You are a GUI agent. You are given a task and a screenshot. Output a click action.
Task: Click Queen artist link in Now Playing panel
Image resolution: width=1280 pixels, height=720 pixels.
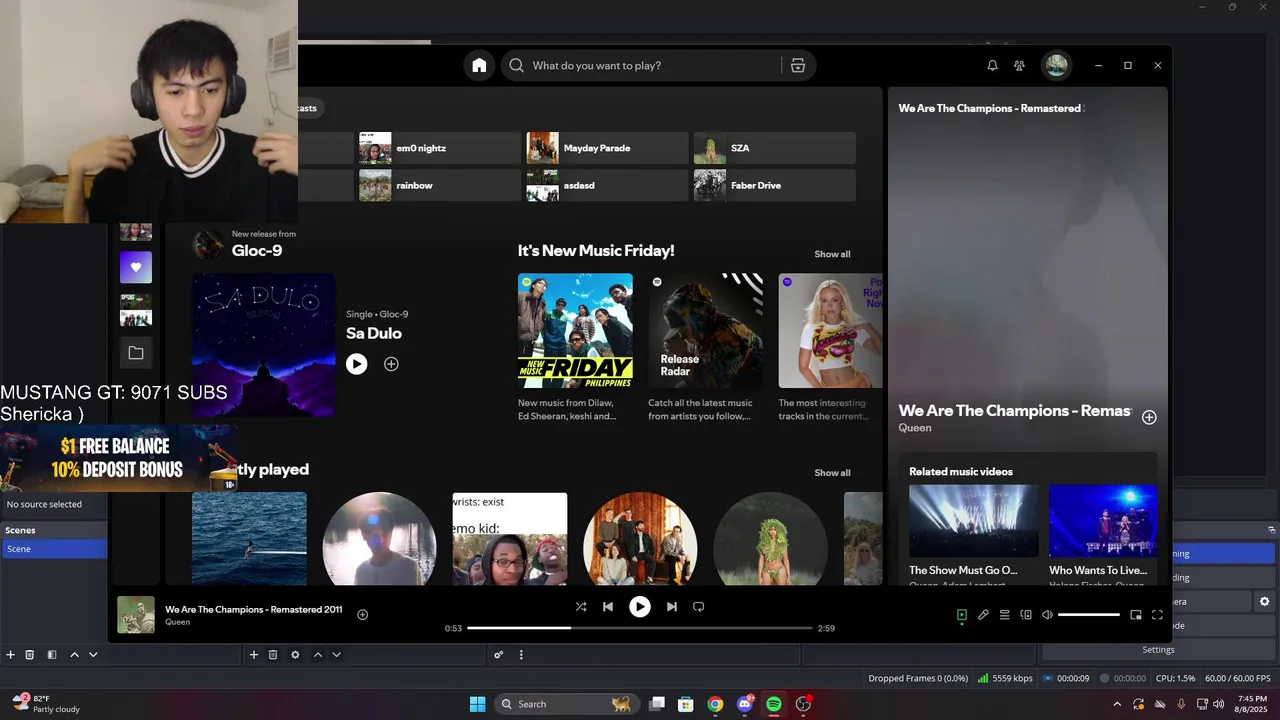coord(915,428)
